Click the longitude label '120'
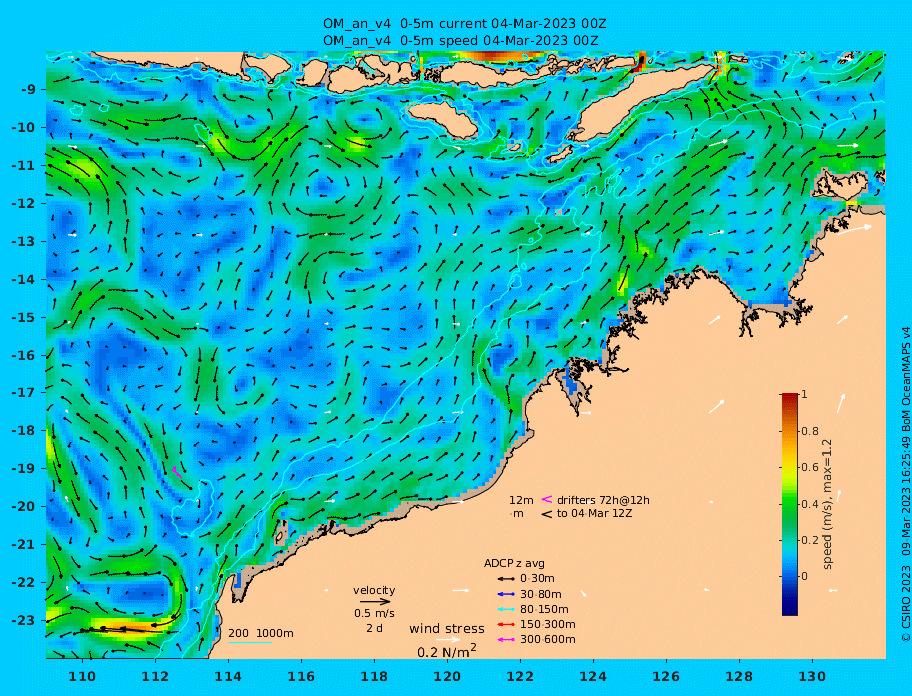The width and height of the screenshot is (912, 696). [x=447, y=676]
